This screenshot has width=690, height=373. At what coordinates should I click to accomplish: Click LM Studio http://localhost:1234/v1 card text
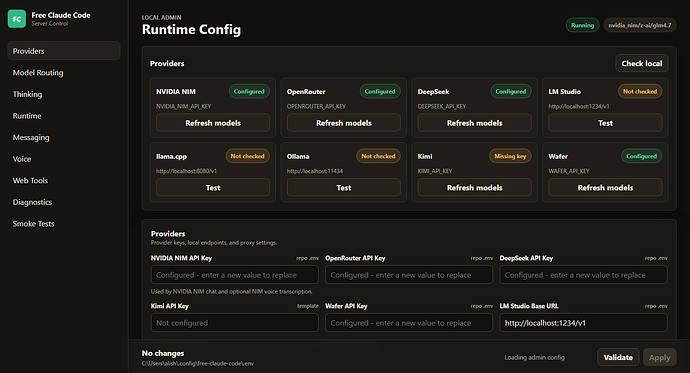pyautogui.click(x=579, y=106)
